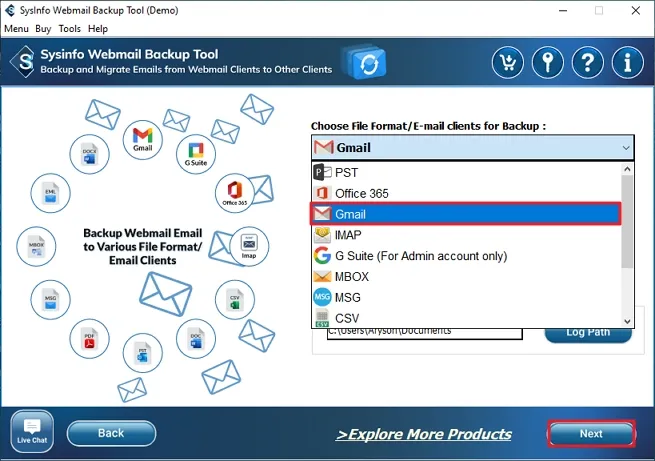Click the key activation icon
The height and width of the screenshot is (461, 655).
[x=548, y=63]
